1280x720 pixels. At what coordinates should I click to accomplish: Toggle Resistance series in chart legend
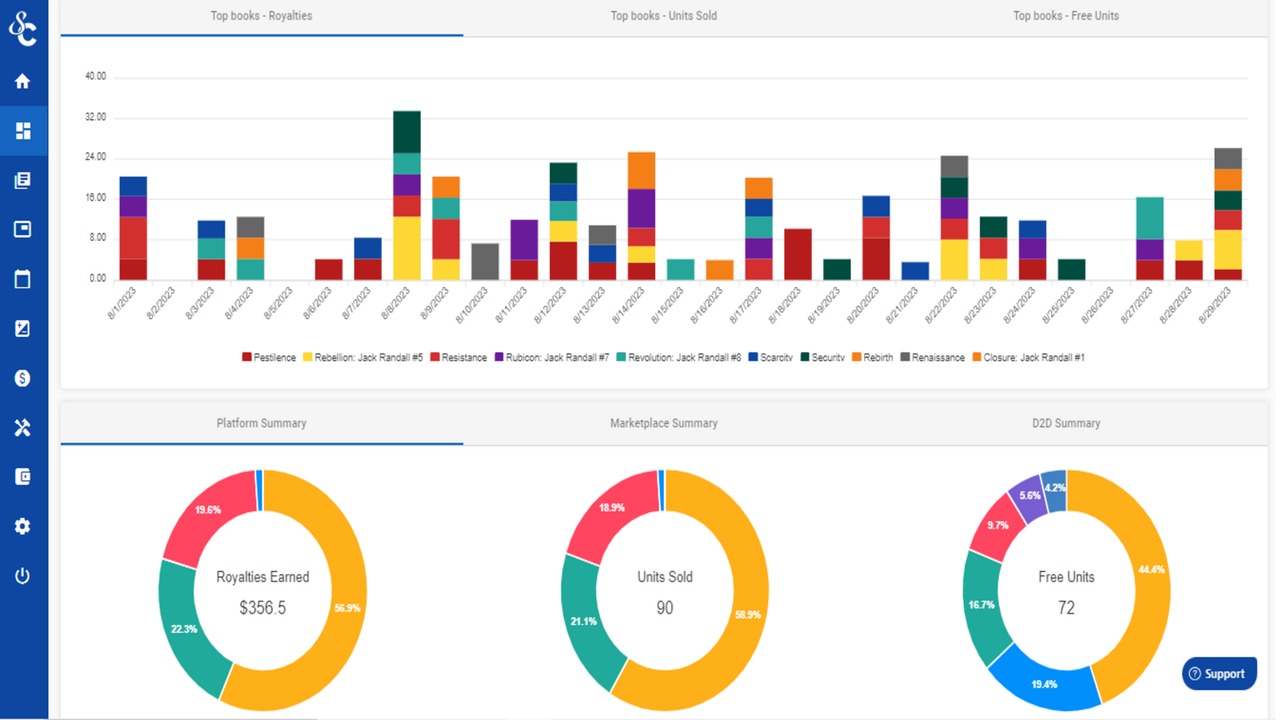pos(457,357)
